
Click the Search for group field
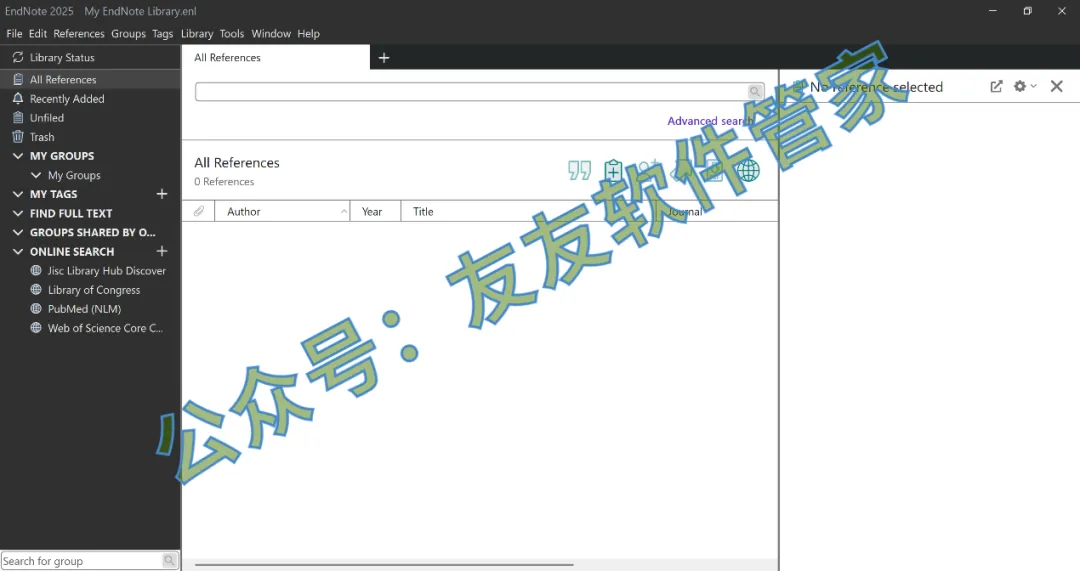tap(81, 561)
